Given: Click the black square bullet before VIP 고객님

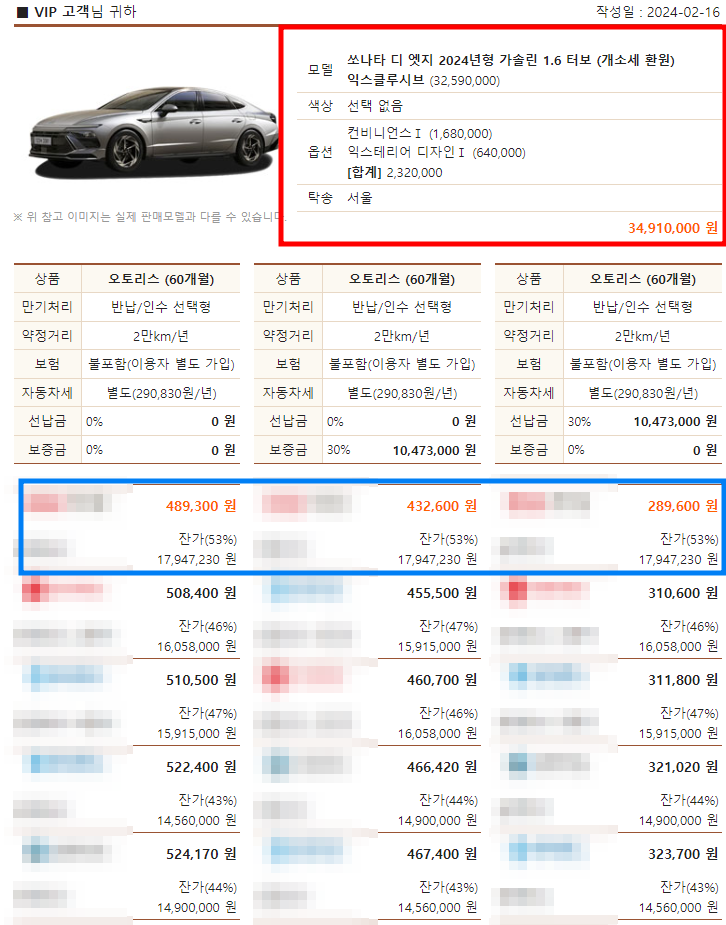Looking at the screenshot, I should click(x=22, y=12).
